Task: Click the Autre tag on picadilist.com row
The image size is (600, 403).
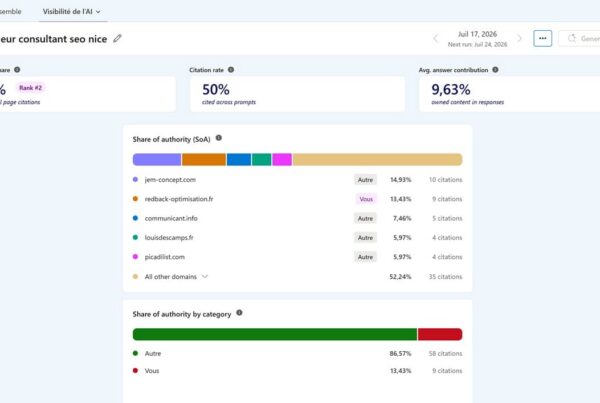Action: [365, 257]
